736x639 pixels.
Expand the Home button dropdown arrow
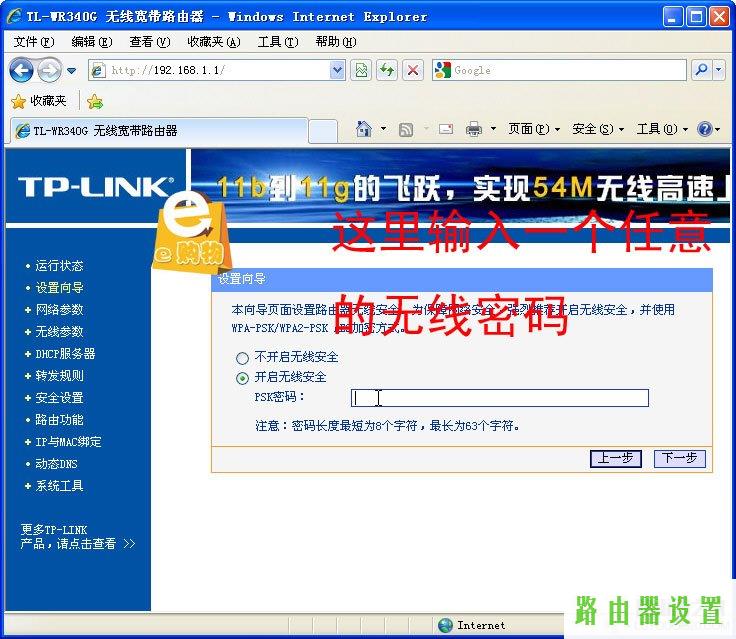[x=383, y=129]
